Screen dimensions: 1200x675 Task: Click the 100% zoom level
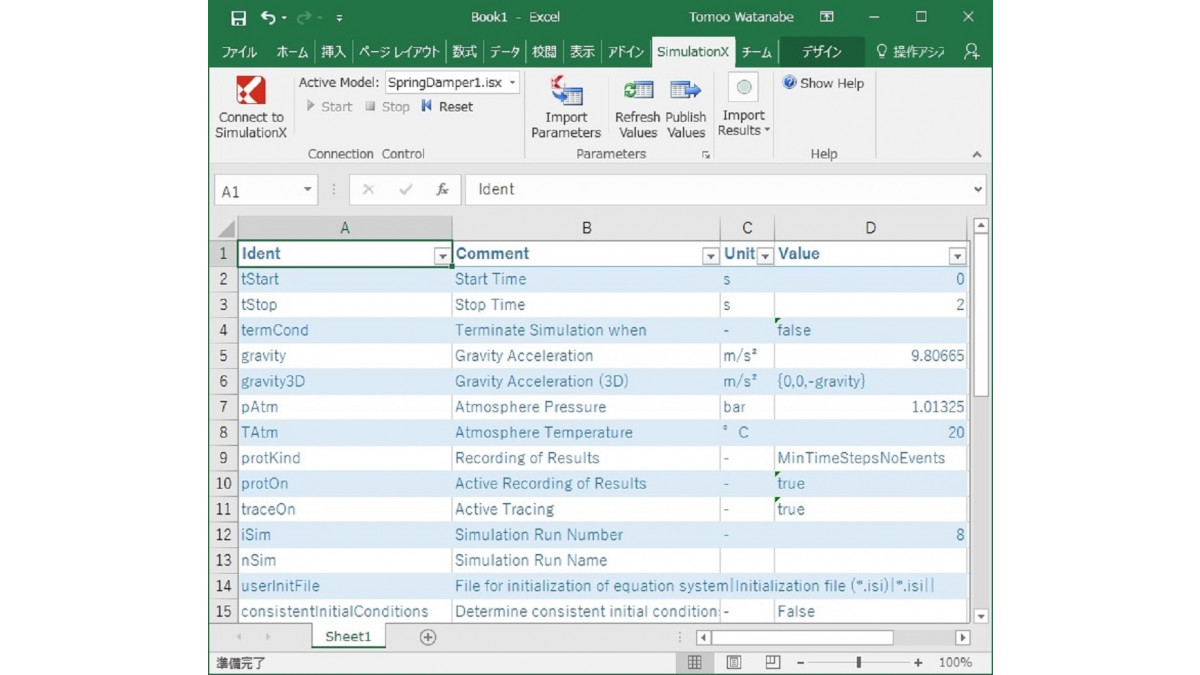[x=955, y=663]
